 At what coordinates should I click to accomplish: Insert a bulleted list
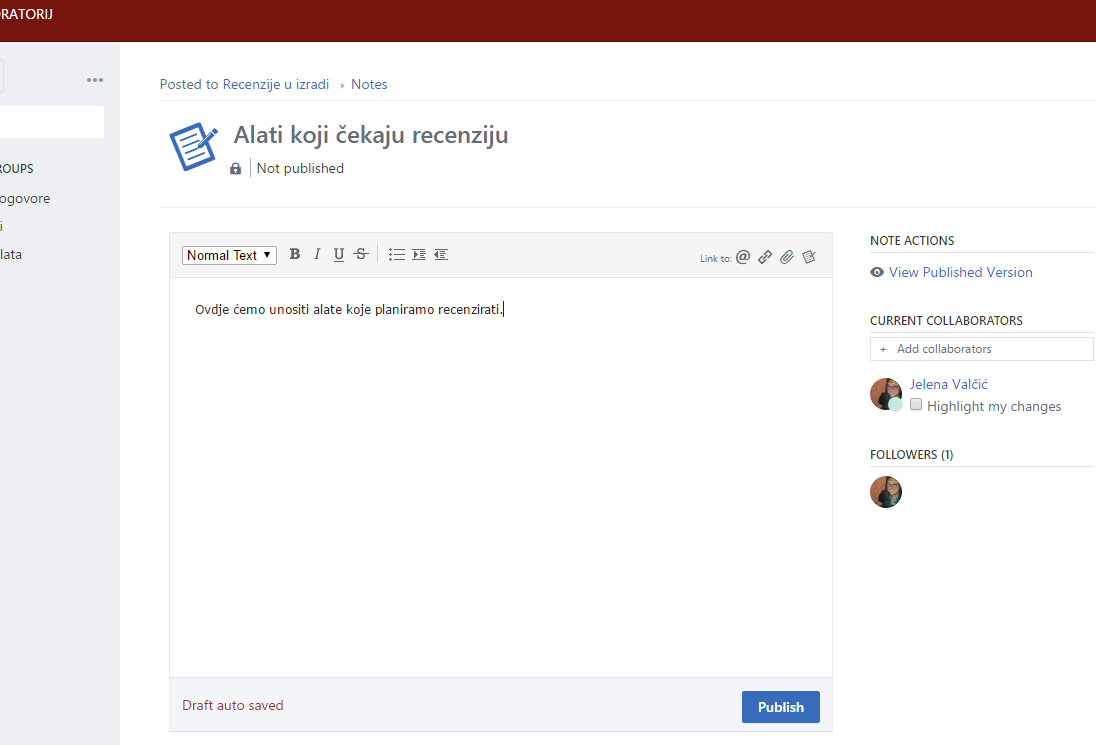coord(397,254)
